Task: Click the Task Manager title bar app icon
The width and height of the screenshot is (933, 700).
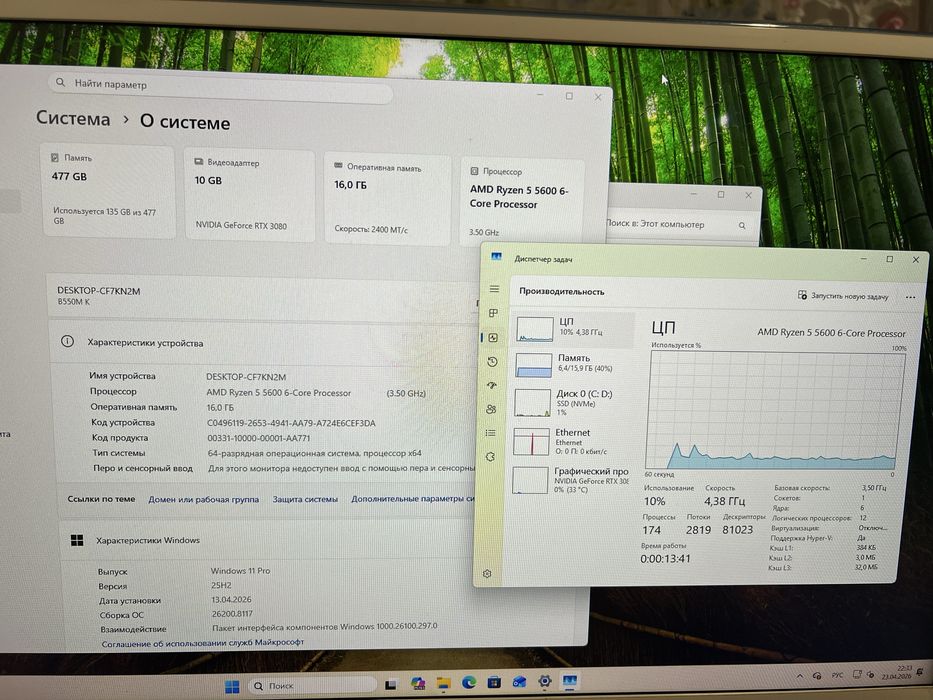Action: pos(496,257)
